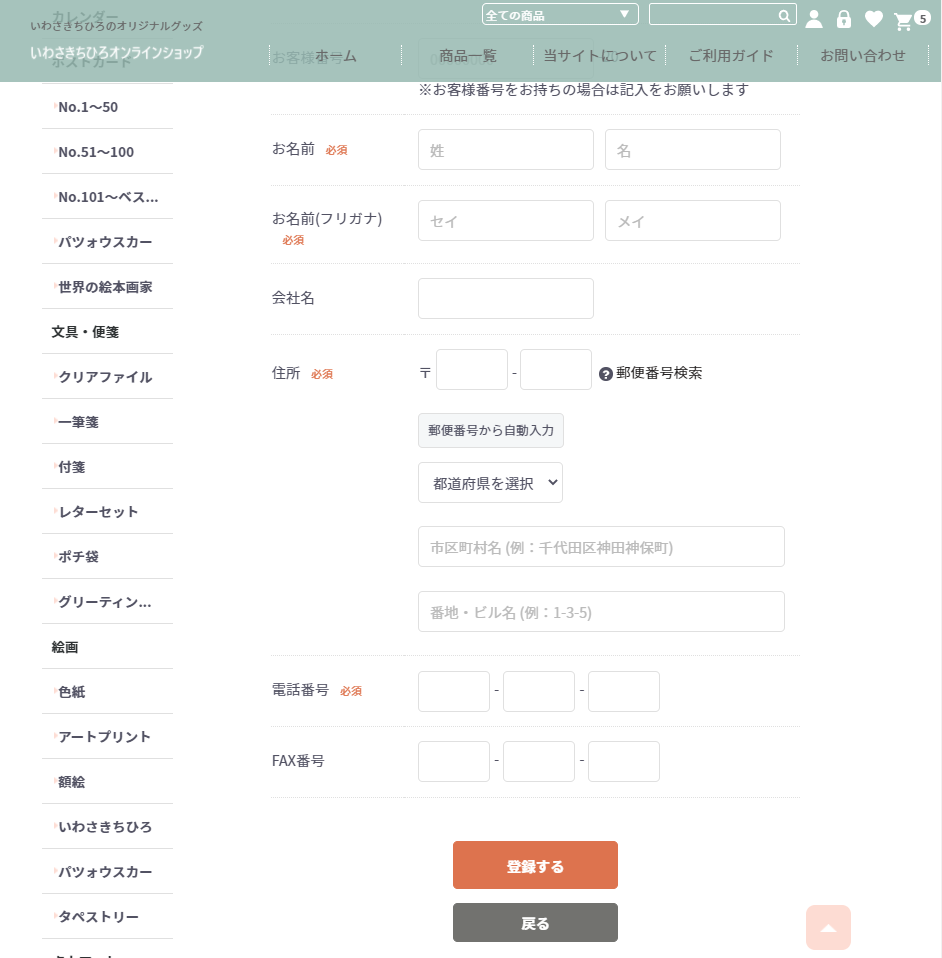This screenshot has width=942, height=958.
Task: Open ポチ袋 sidebar category
Action: [108, 557]
